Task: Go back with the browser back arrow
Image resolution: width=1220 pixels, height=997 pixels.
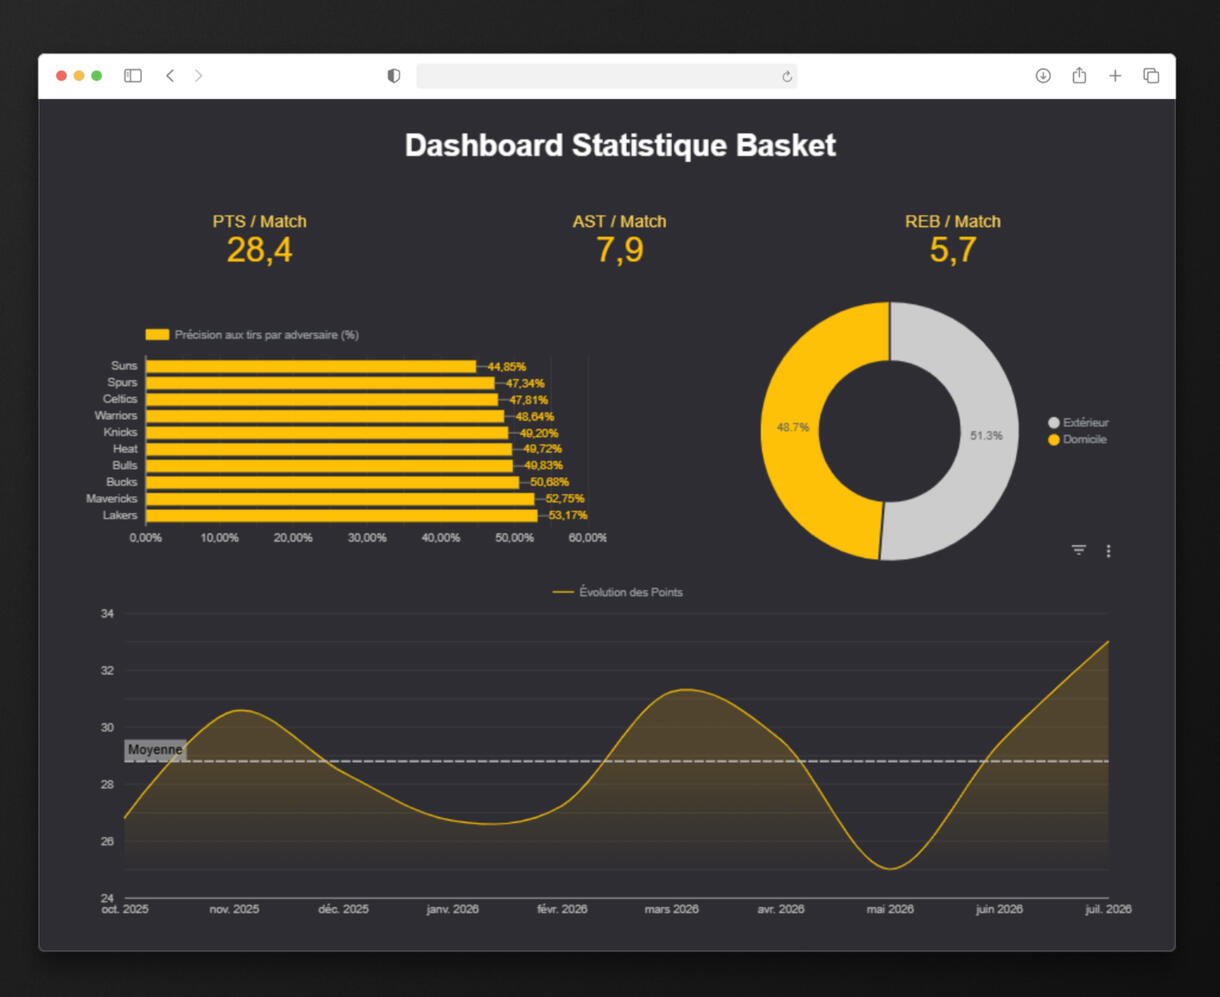Action: pyautogui.click(x=170, y=76)
